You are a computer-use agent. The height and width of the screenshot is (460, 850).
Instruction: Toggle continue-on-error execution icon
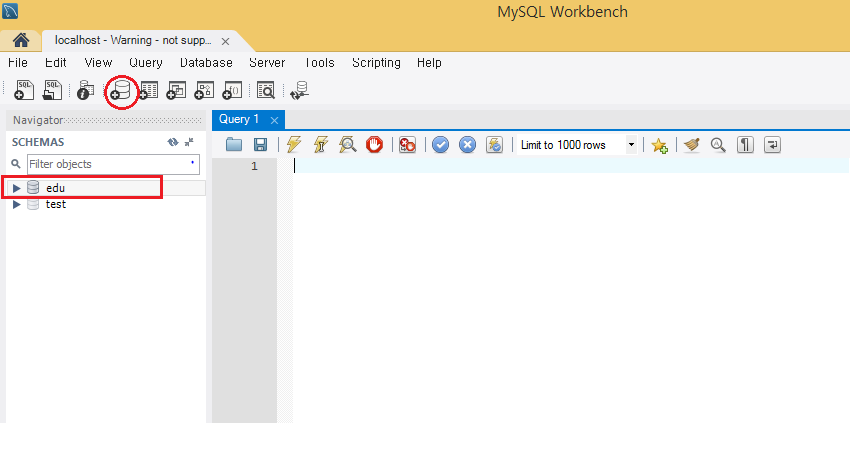tap(407, 145)
